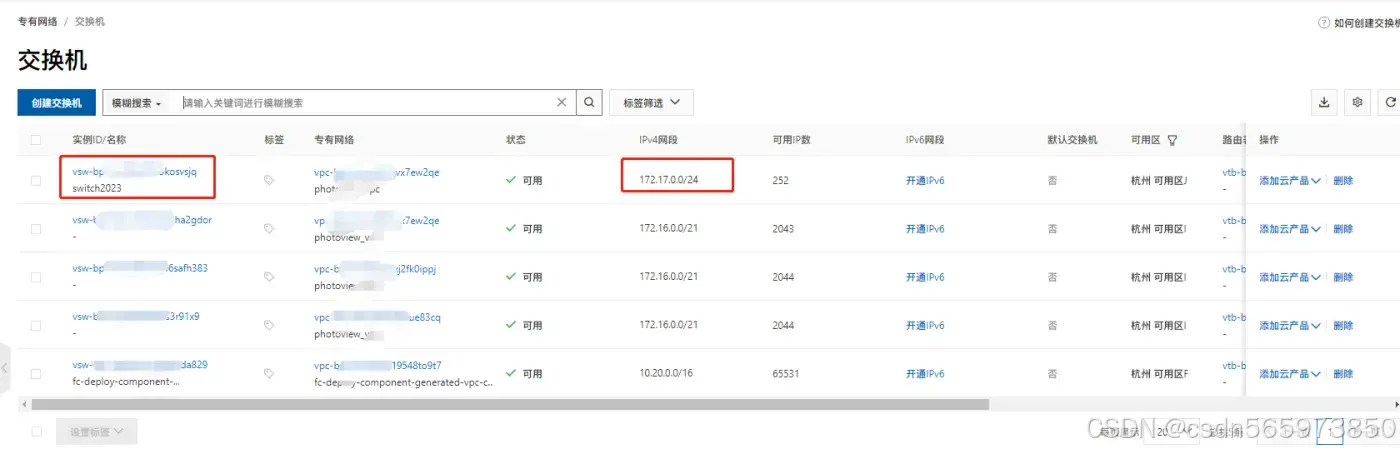Screen dimensions: 1400x454
Task: Click 删除 in the 65531 IPs row
Action: pyautogui.click(x=1343, y=374)
